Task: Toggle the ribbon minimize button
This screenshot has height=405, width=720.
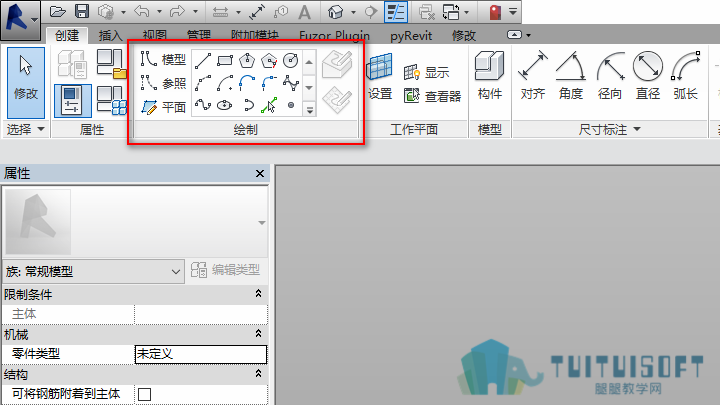Action: click(514, 35)
